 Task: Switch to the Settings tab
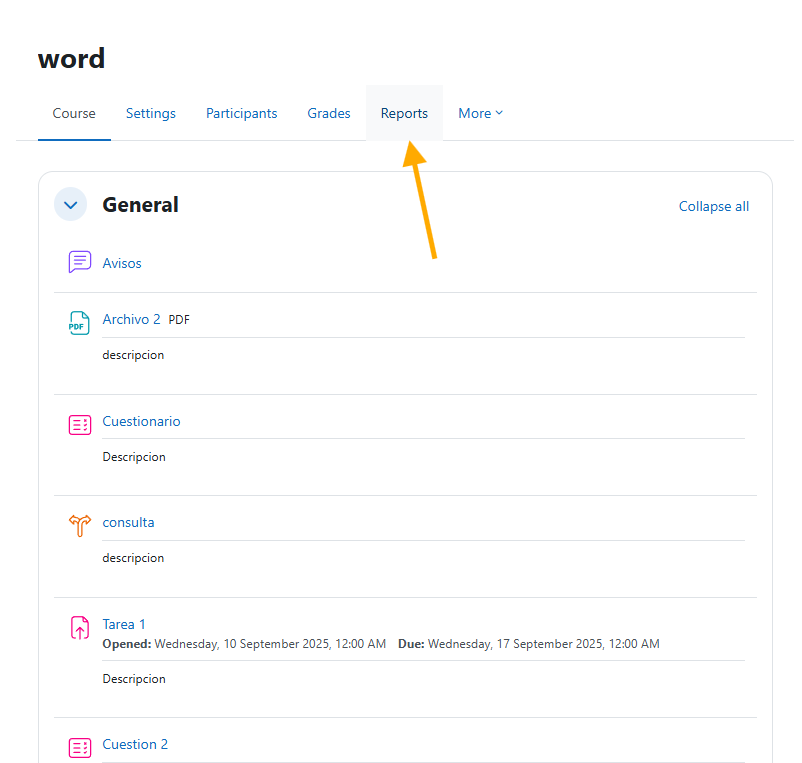150,113
